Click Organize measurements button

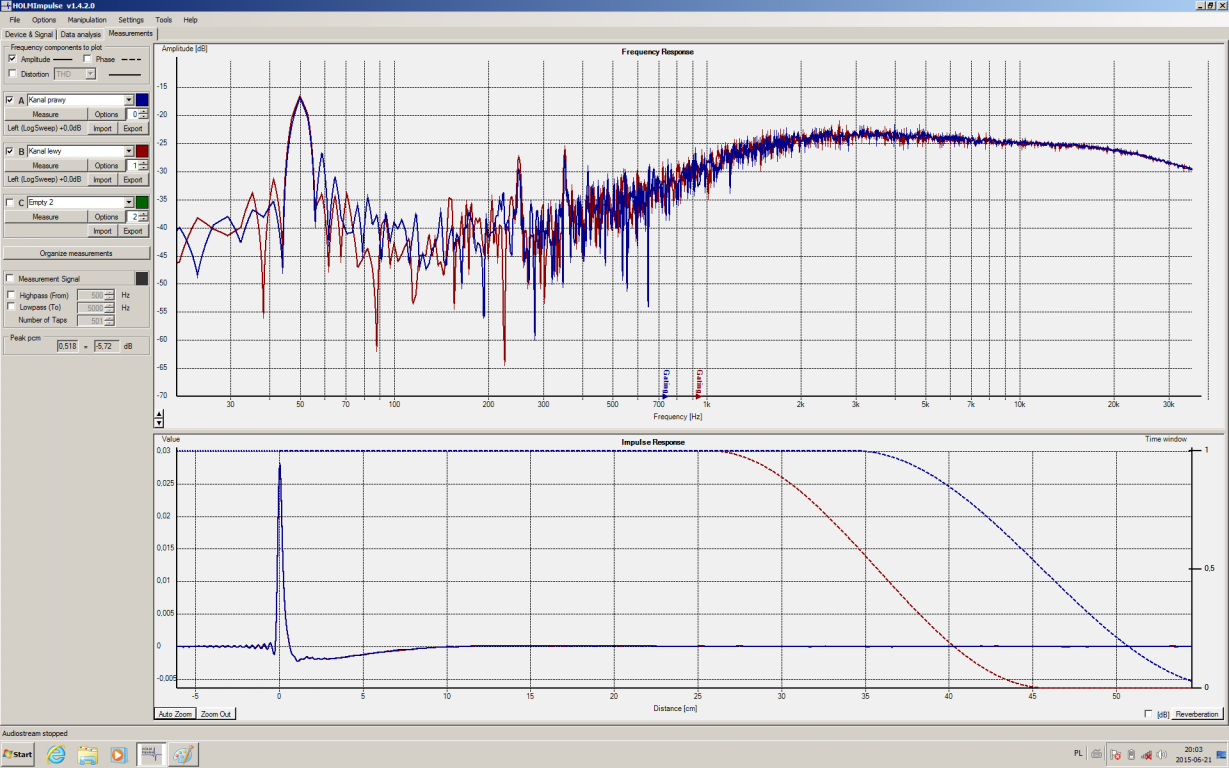click(76, 253)
